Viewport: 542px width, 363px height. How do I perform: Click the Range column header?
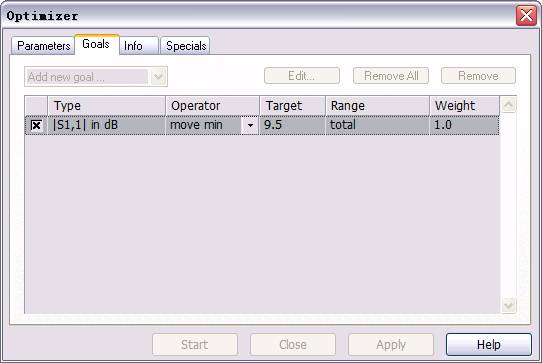point(377,106)
